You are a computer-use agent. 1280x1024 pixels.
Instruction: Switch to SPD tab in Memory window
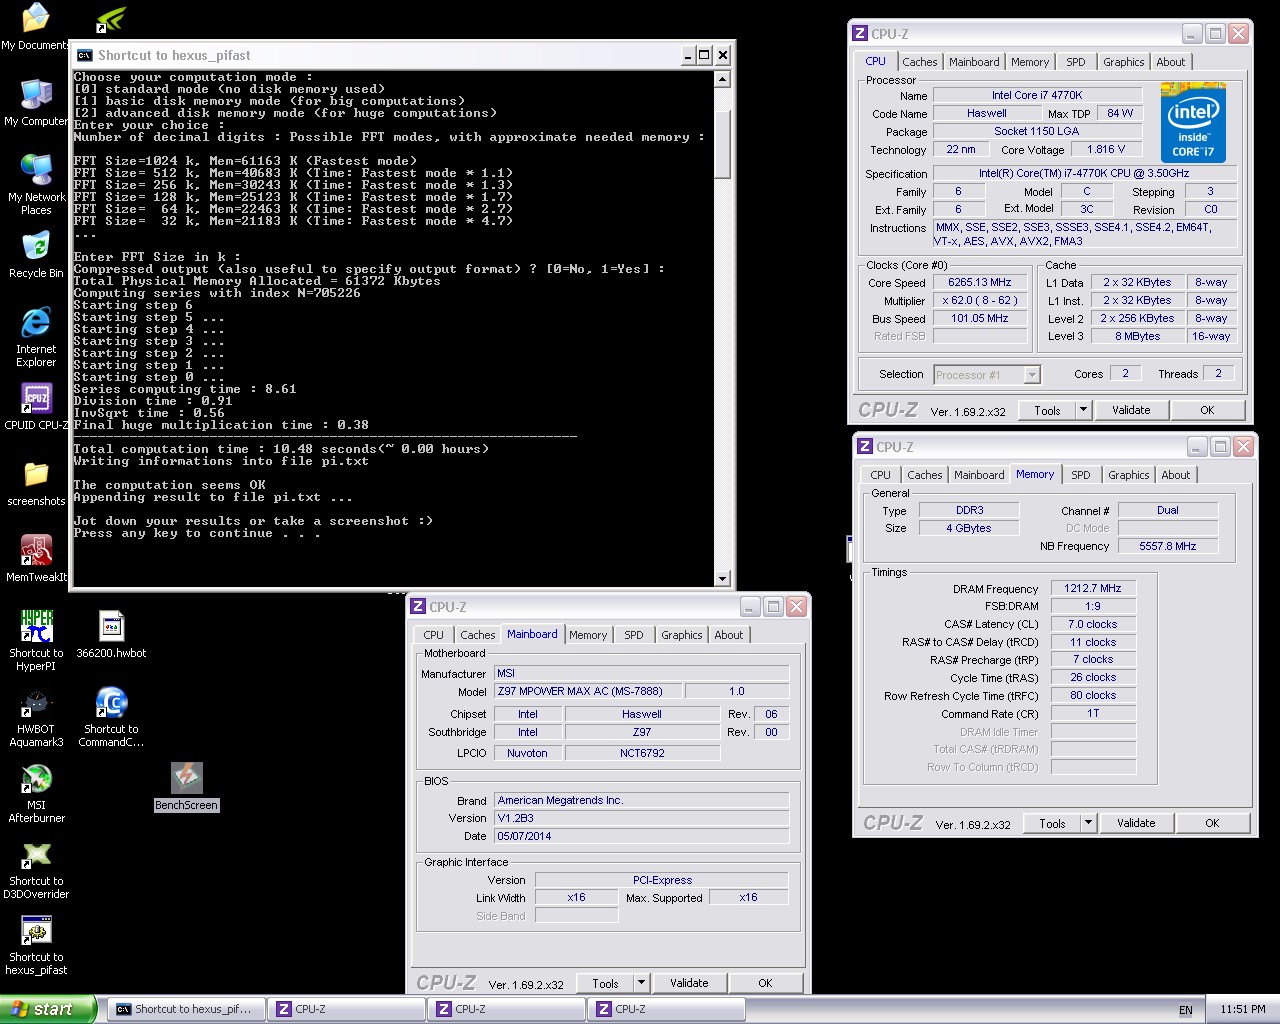(1080, 475)
